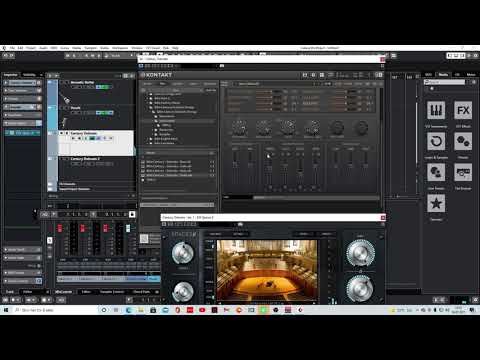Switch to the Inspector tab
Screen dimensions: 480x360
[11, 75]
